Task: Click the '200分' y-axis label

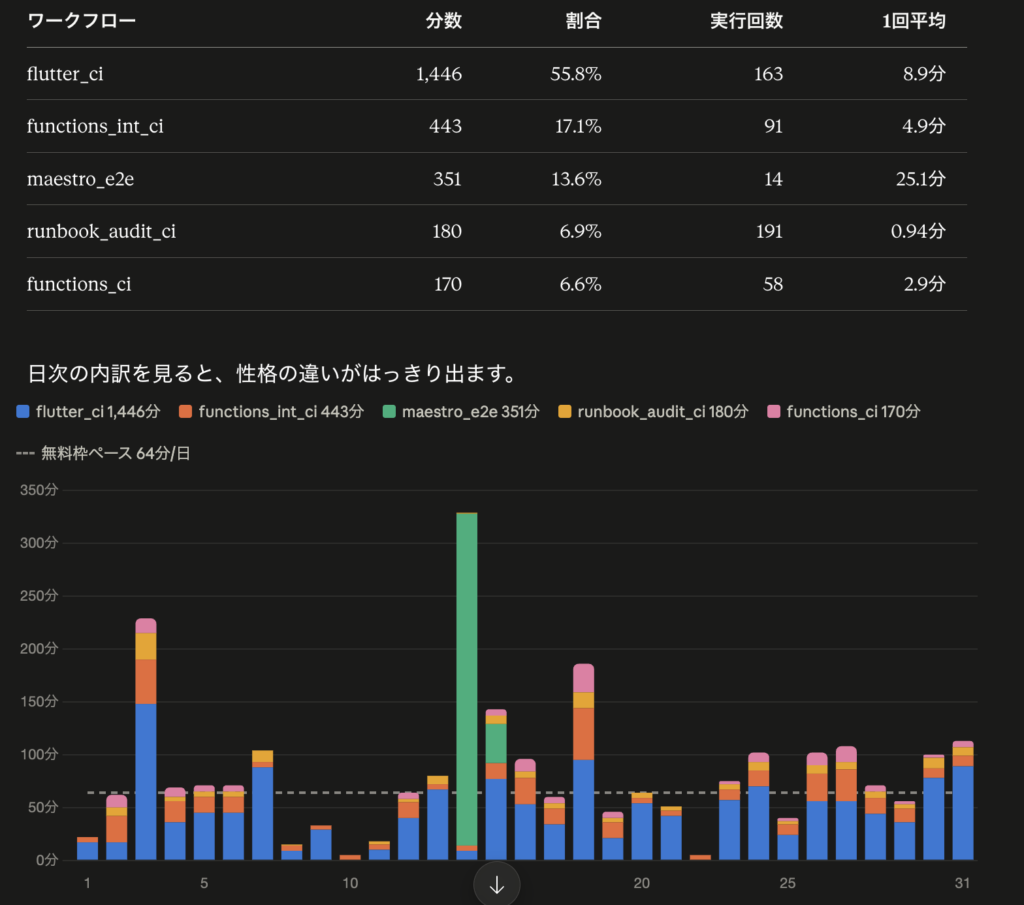Action: 39,648
